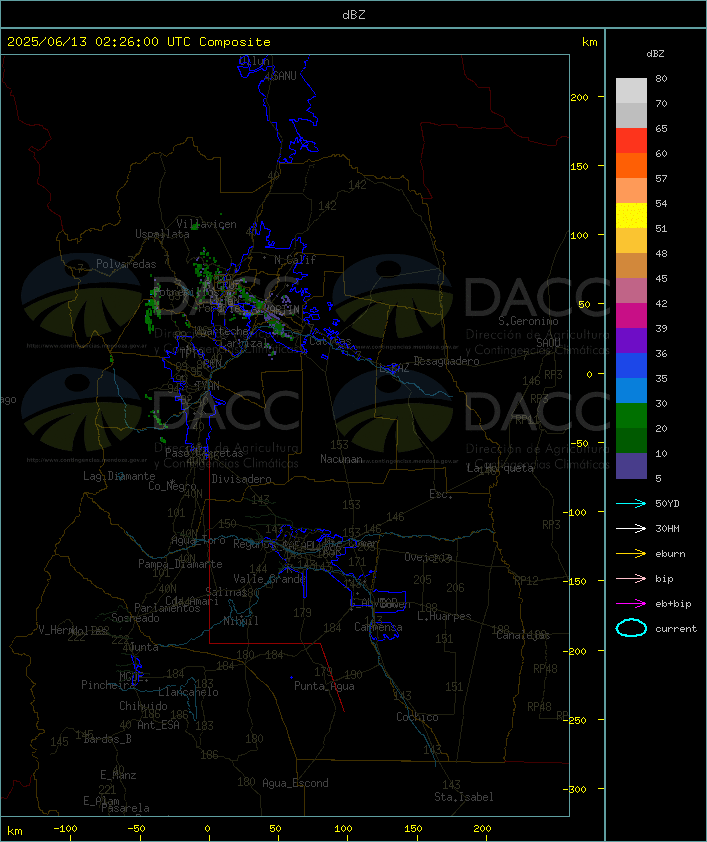Click the Ant_ESA map label
The image size is (707, 842).
158,725
